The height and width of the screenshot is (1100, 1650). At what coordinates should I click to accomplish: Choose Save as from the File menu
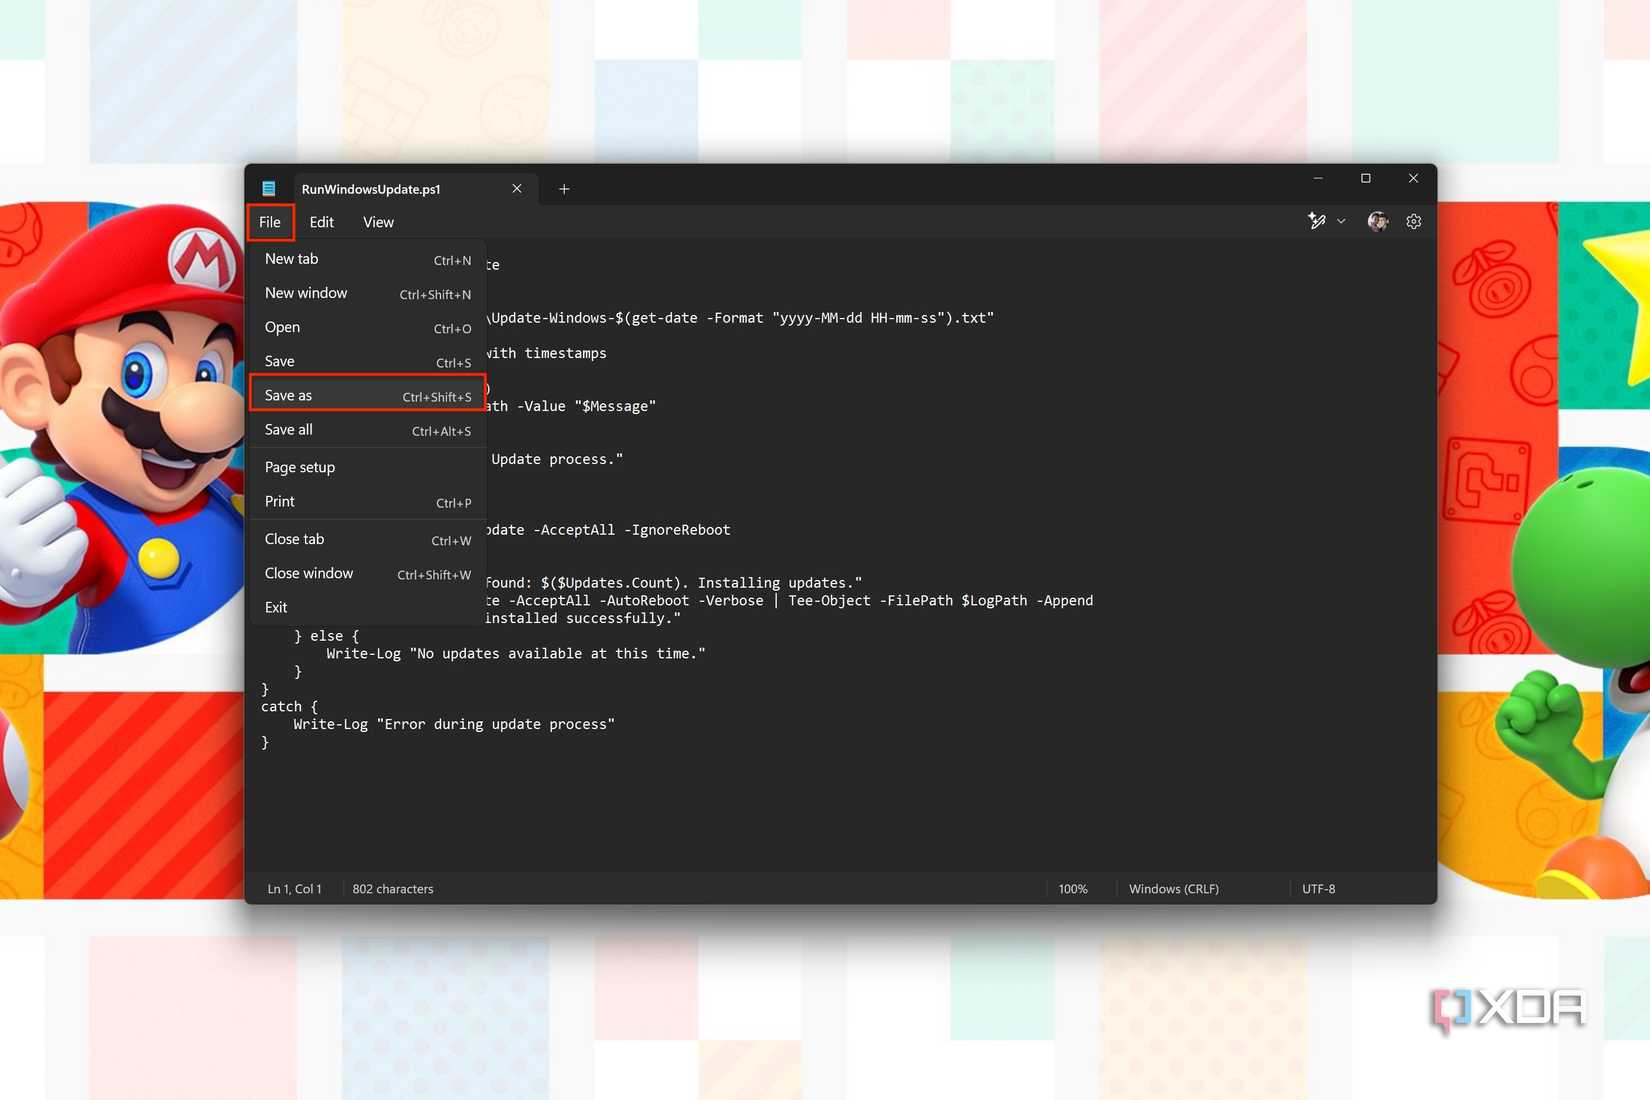point(287,394)
